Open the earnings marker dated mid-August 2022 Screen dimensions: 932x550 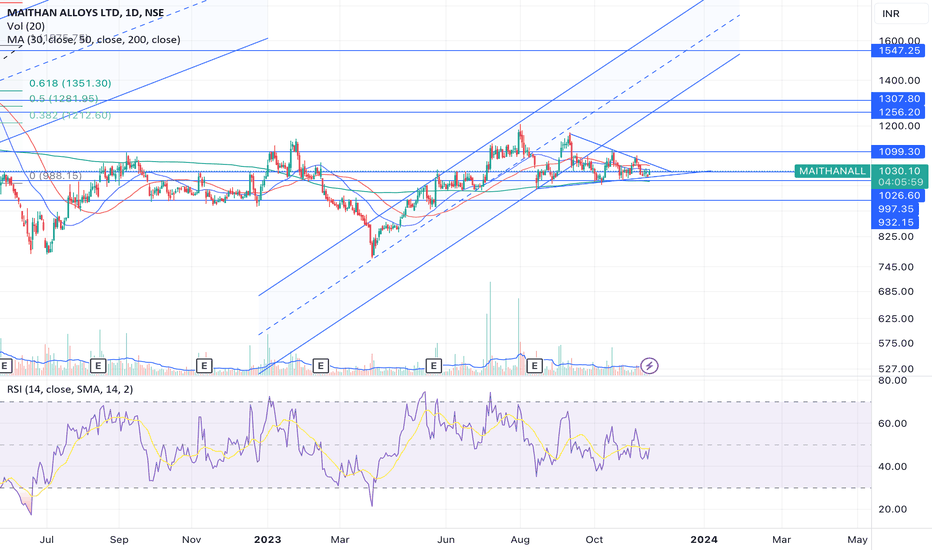tap(97, 365)
